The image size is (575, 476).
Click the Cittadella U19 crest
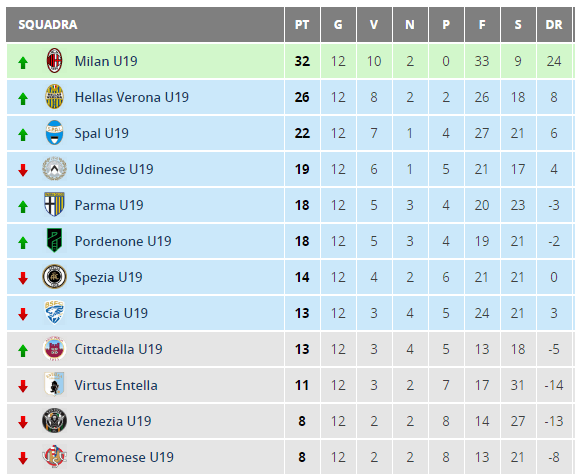[x=54, y=349]
